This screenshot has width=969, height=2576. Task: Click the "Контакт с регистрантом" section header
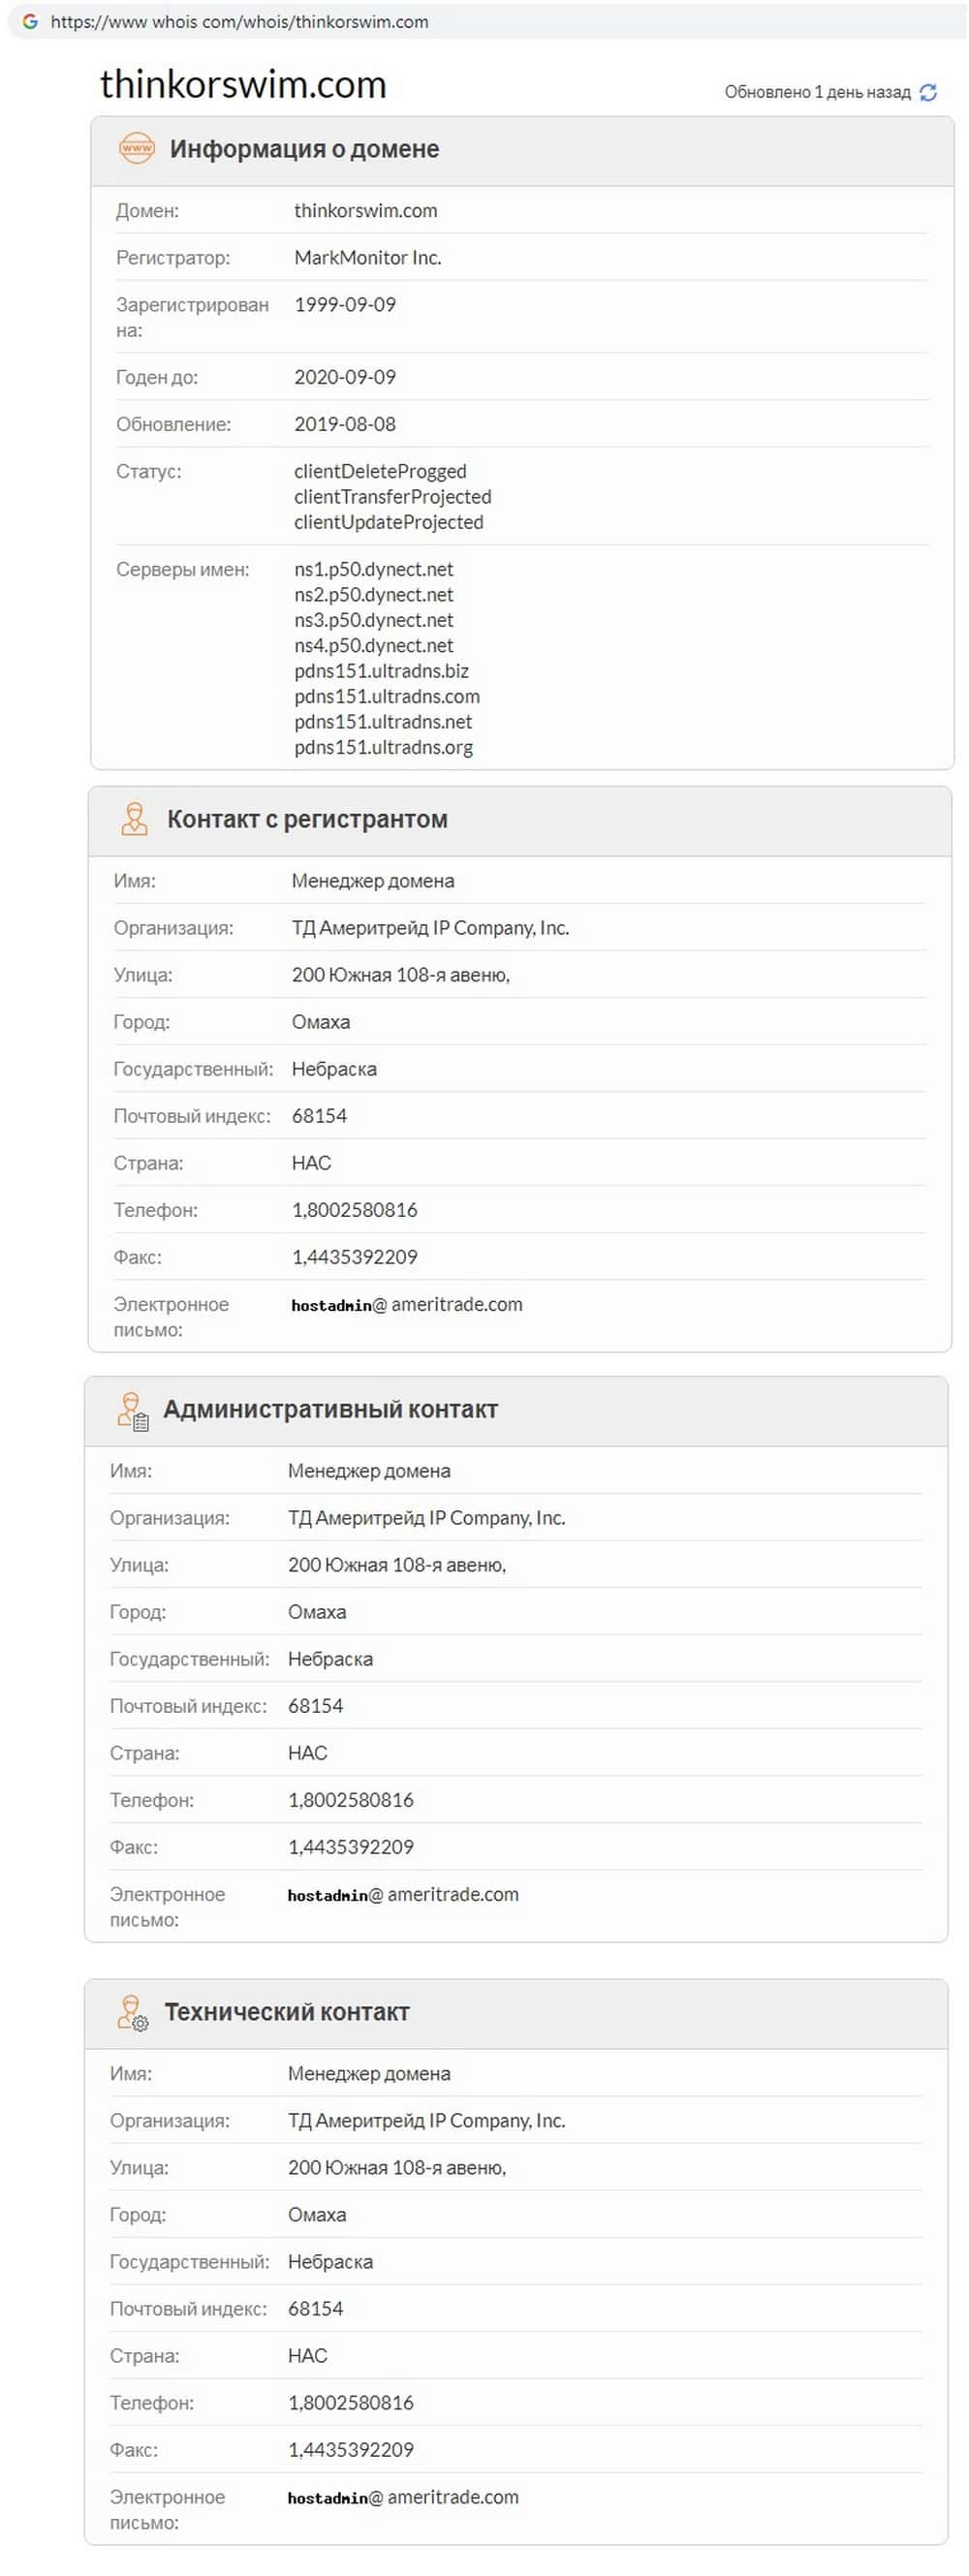(307, 819)
